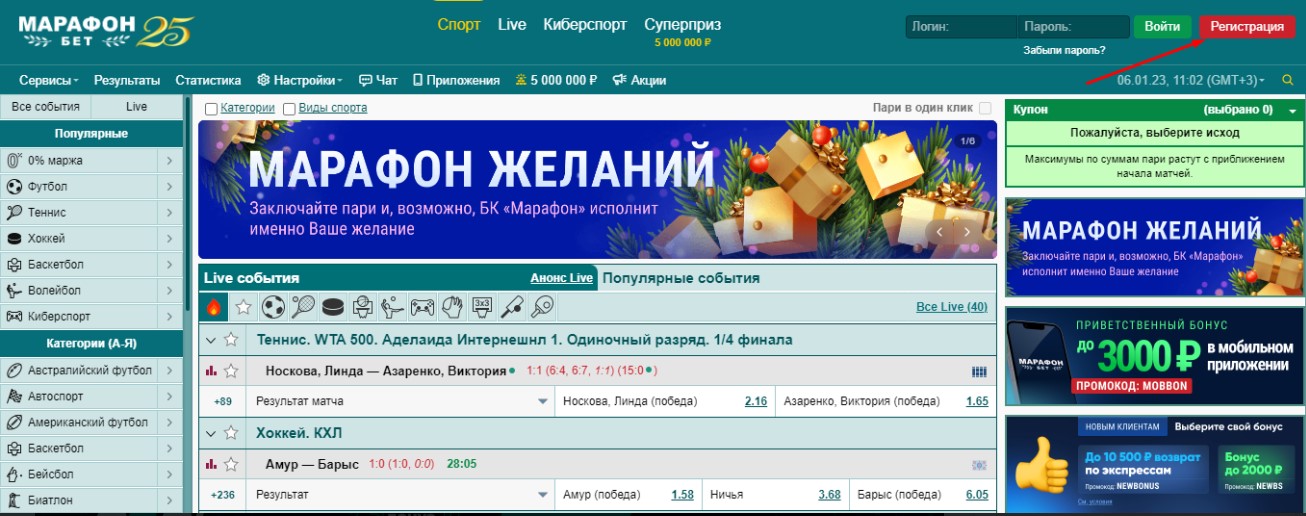Open Результаты in the menu bar
Viewport: 1306px width, 516px height.
(127, 80)
